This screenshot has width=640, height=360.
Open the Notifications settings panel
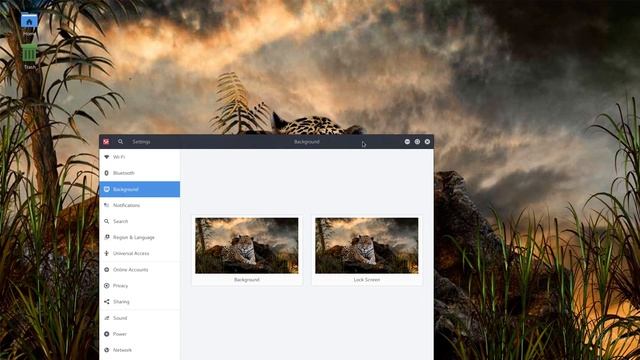point(140,205)
